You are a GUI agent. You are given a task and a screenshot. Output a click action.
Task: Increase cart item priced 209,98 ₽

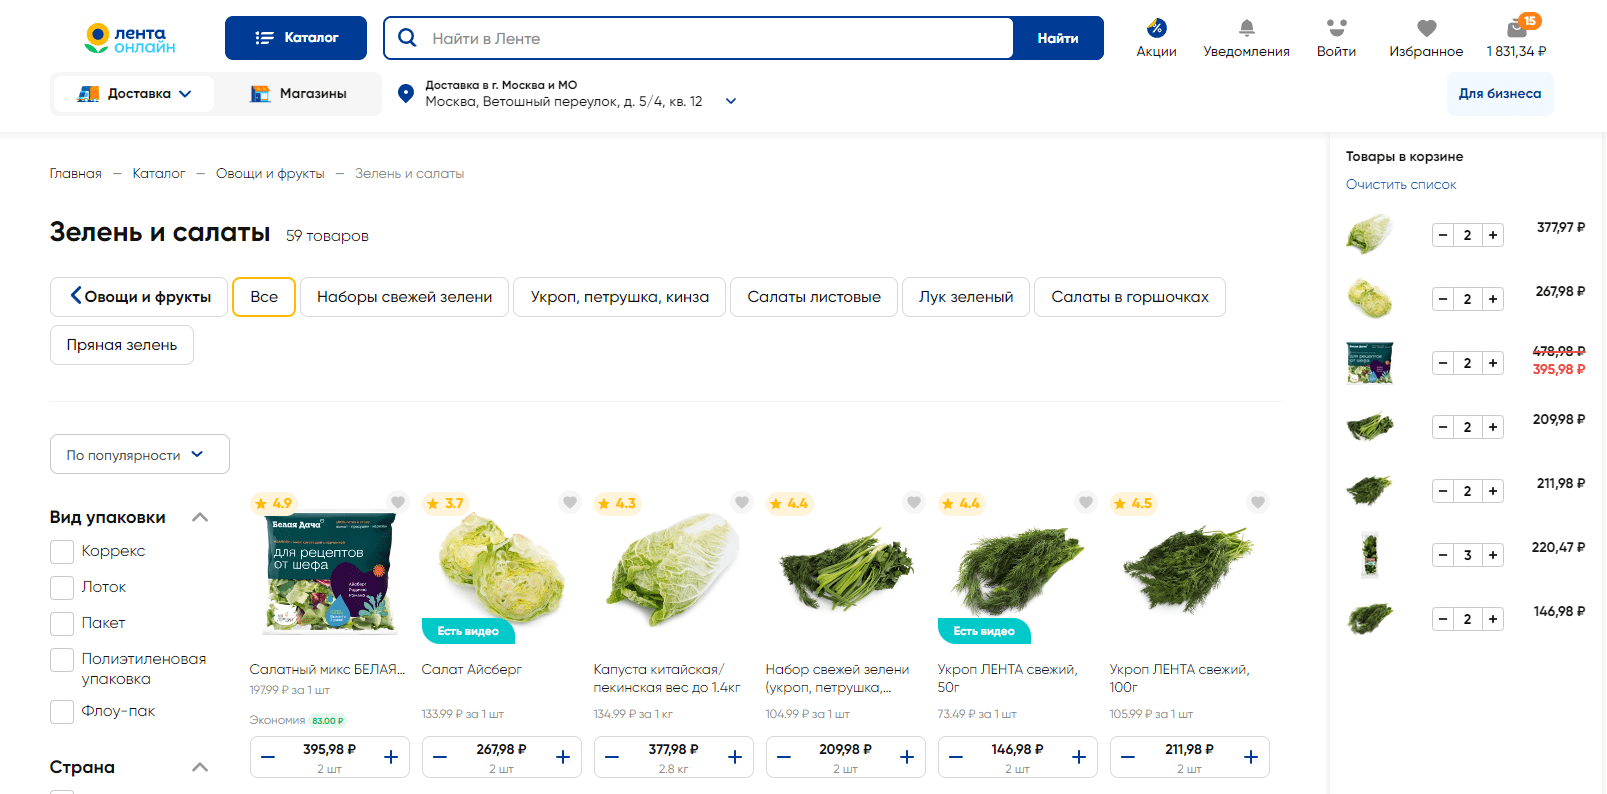1493,427
